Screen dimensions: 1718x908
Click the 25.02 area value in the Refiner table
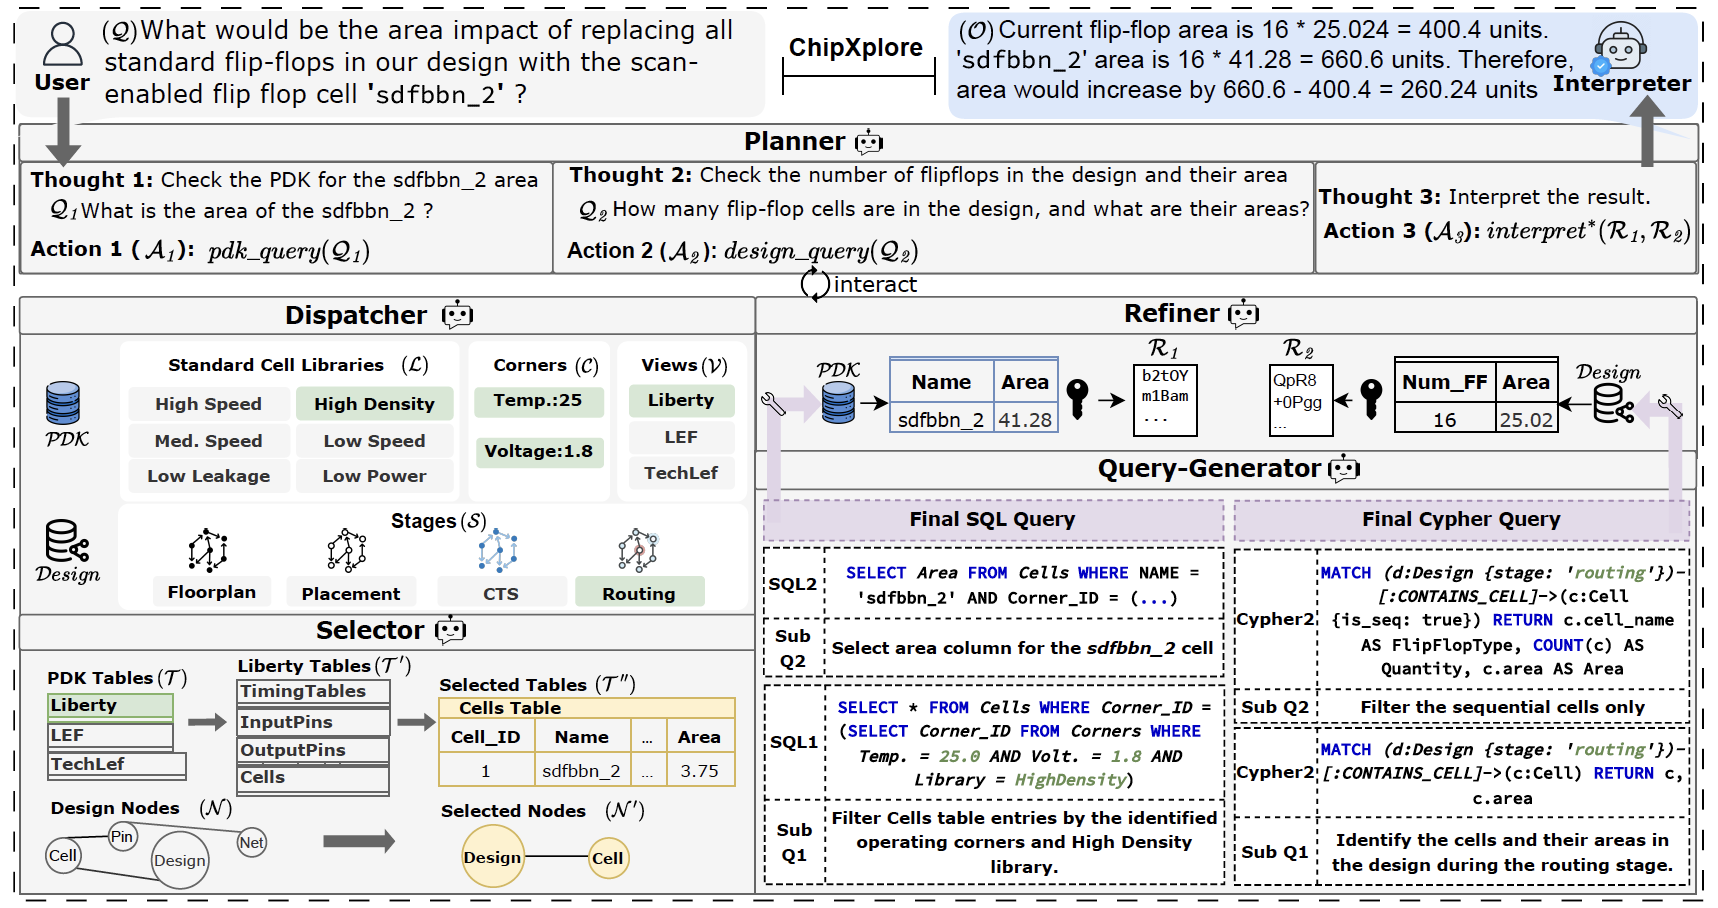(x=1526, y=420)
